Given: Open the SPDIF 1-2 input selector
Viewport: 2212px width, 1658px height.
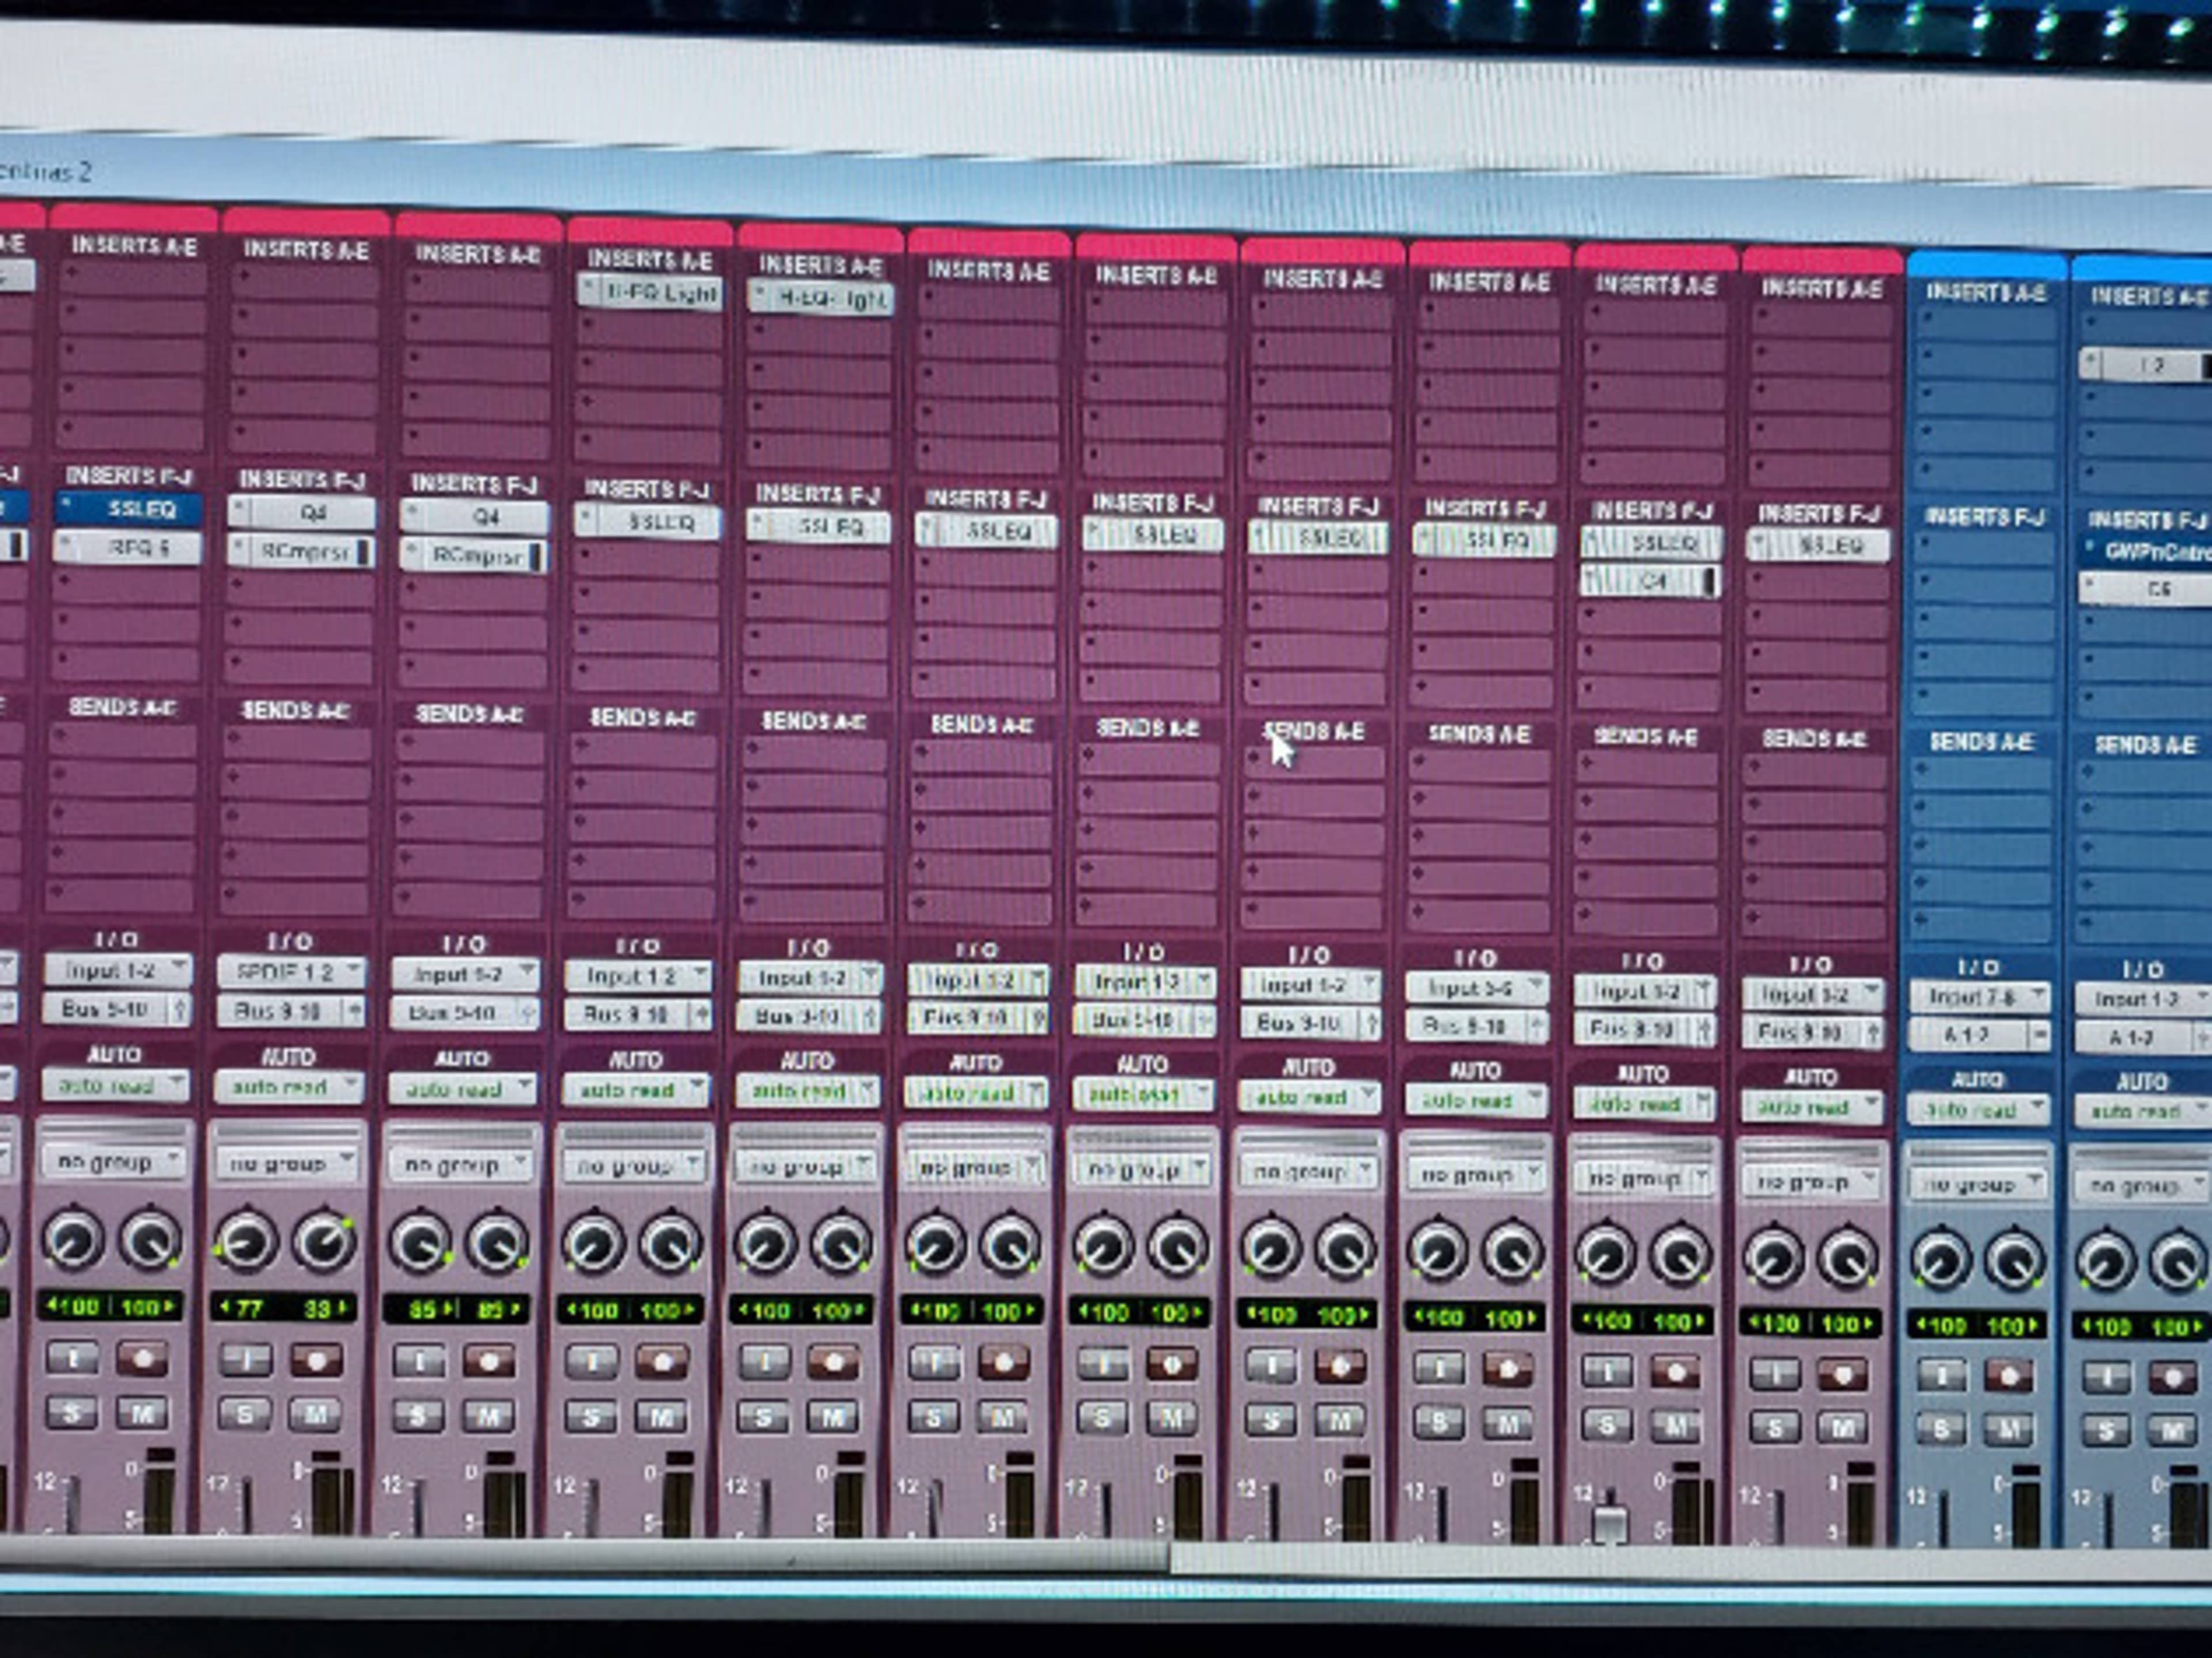Looking at the screenshot, I should (x=291, y=972).
